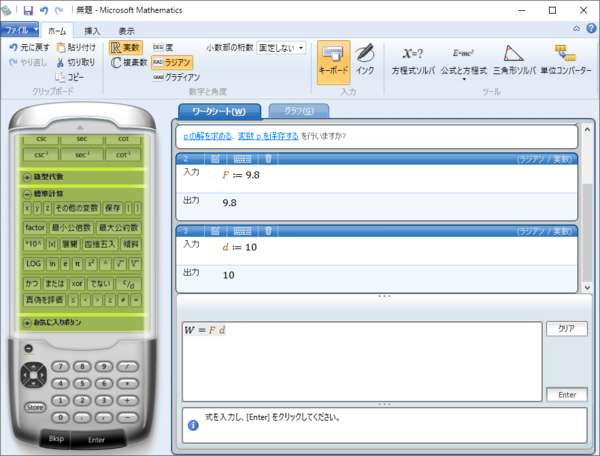Open the ワークシート(W) tab

tap(219, 111)
